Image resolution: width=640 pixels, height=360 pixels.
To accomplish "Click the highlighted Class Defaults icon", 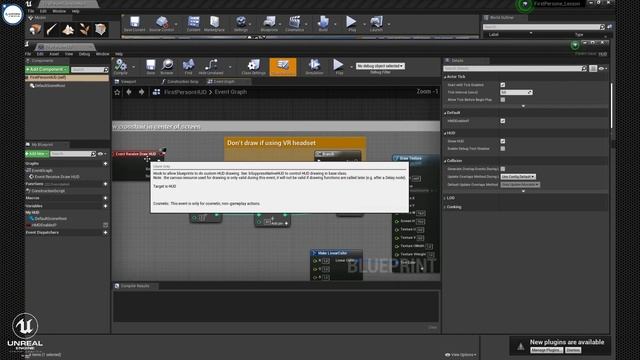I will pyautogui.click(x=283, y=67).
